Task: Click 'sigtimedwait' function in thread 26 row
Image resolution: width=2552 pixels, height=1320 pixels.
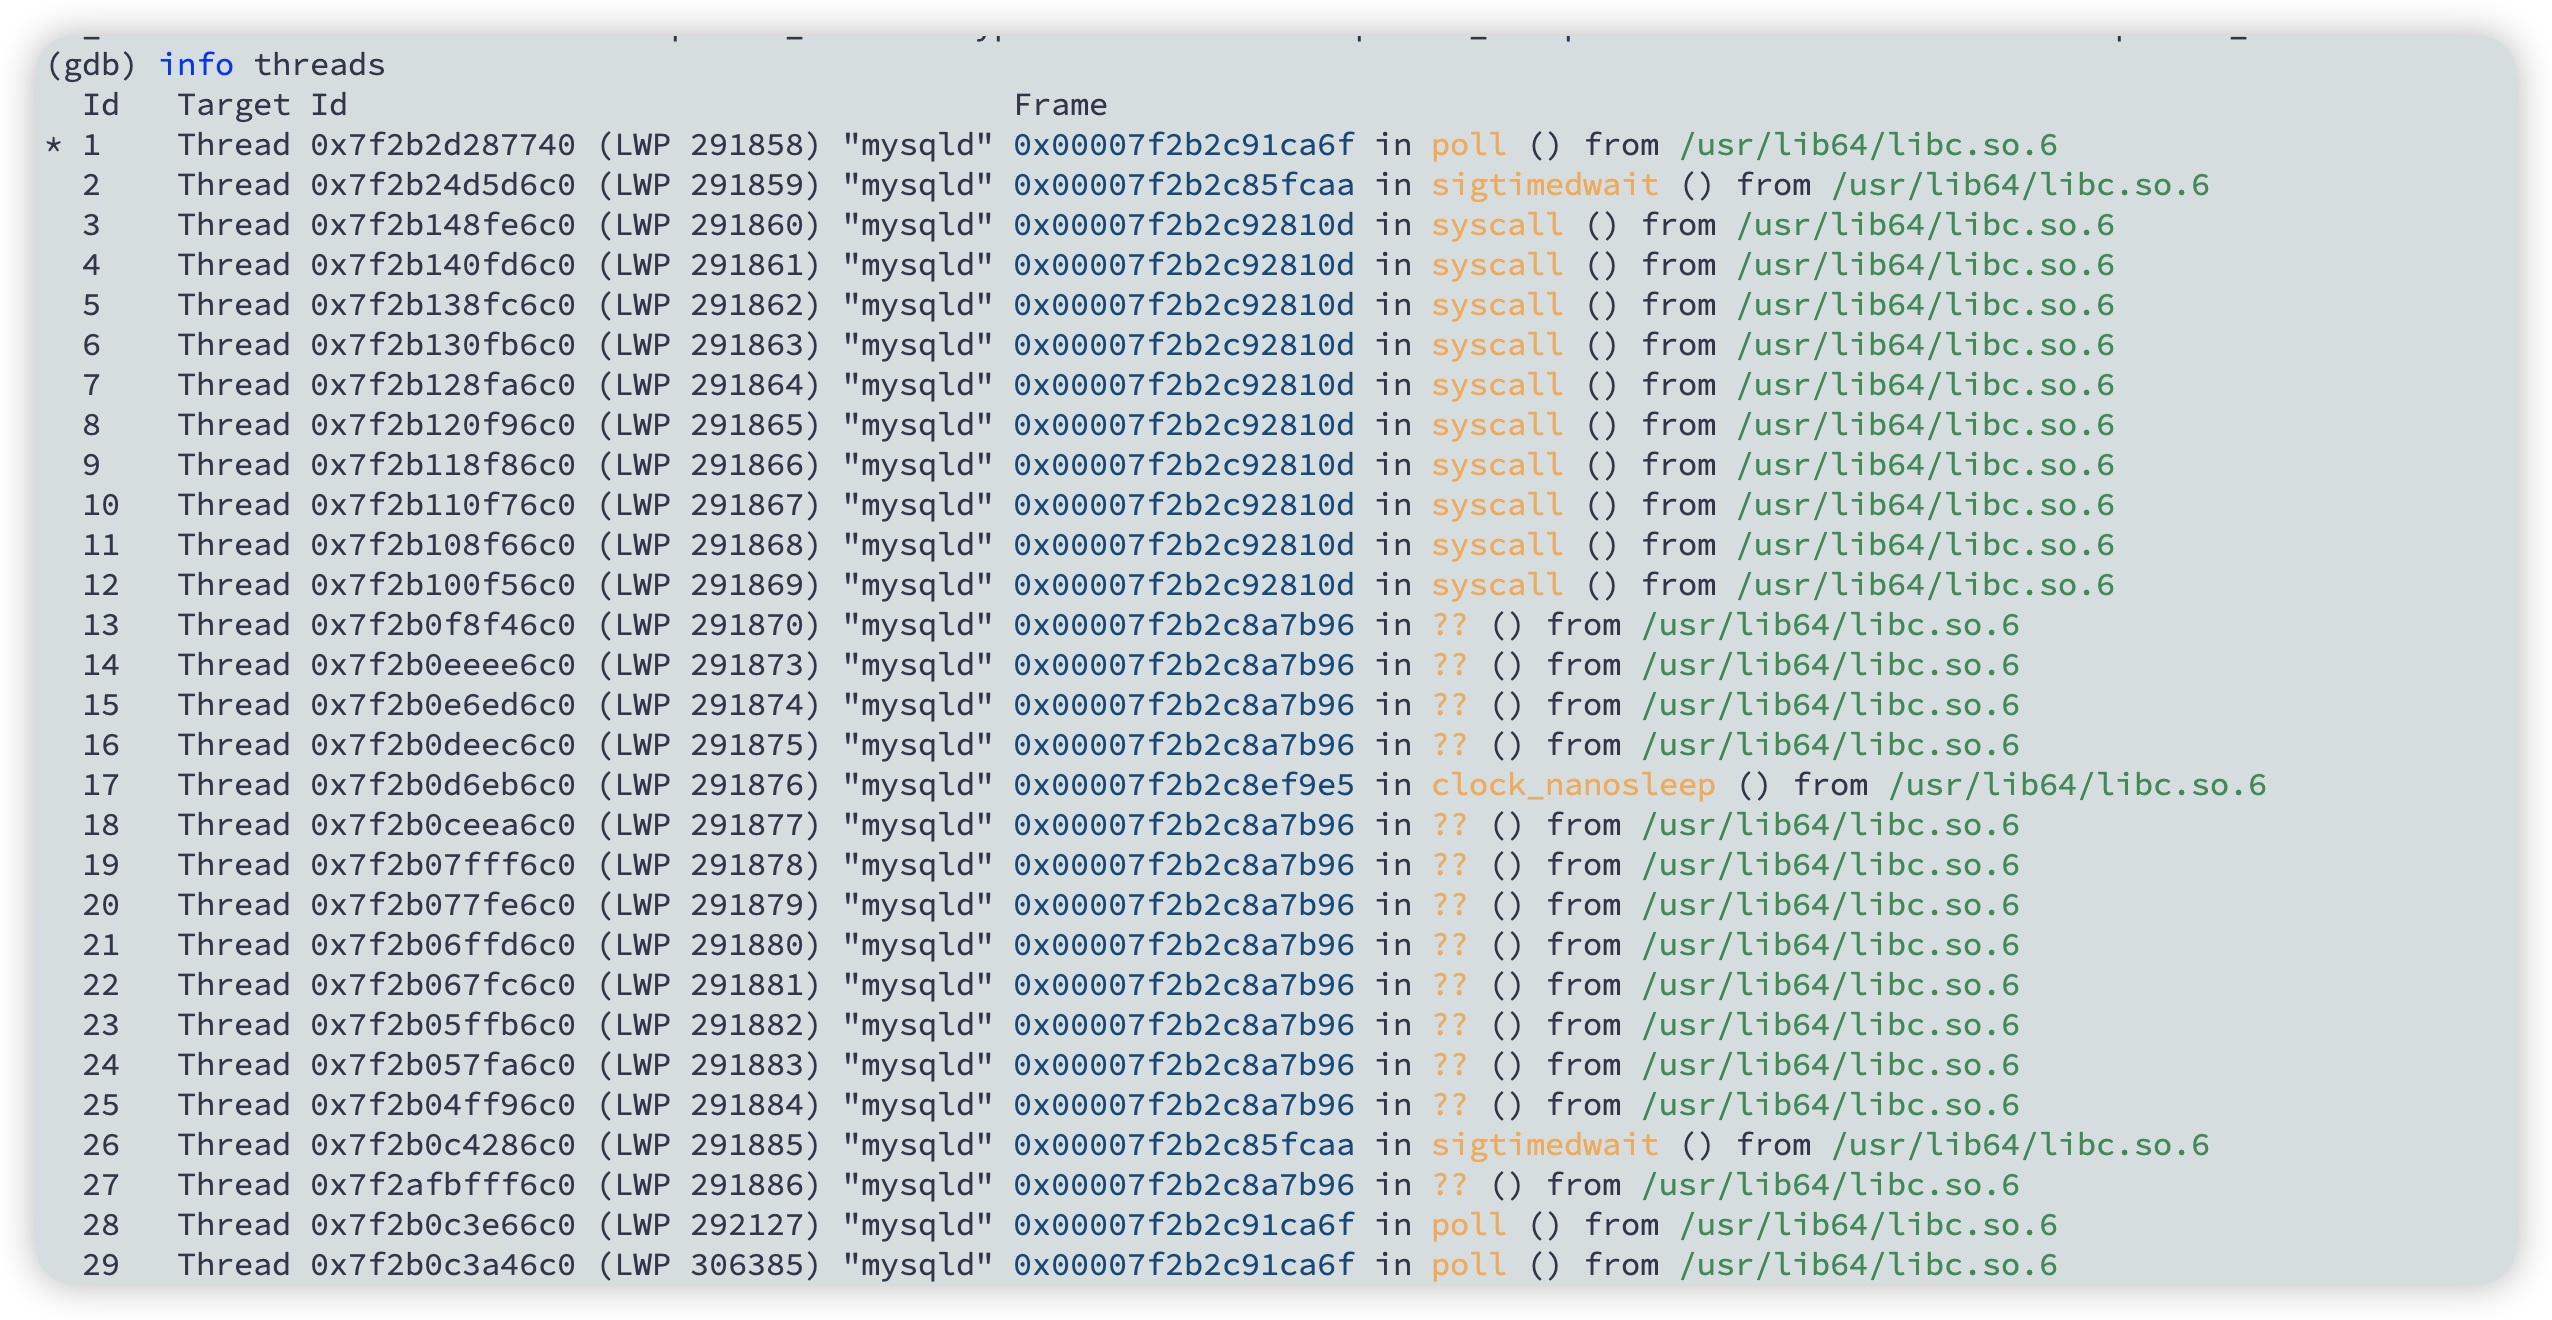Action: [1544, 1145]
